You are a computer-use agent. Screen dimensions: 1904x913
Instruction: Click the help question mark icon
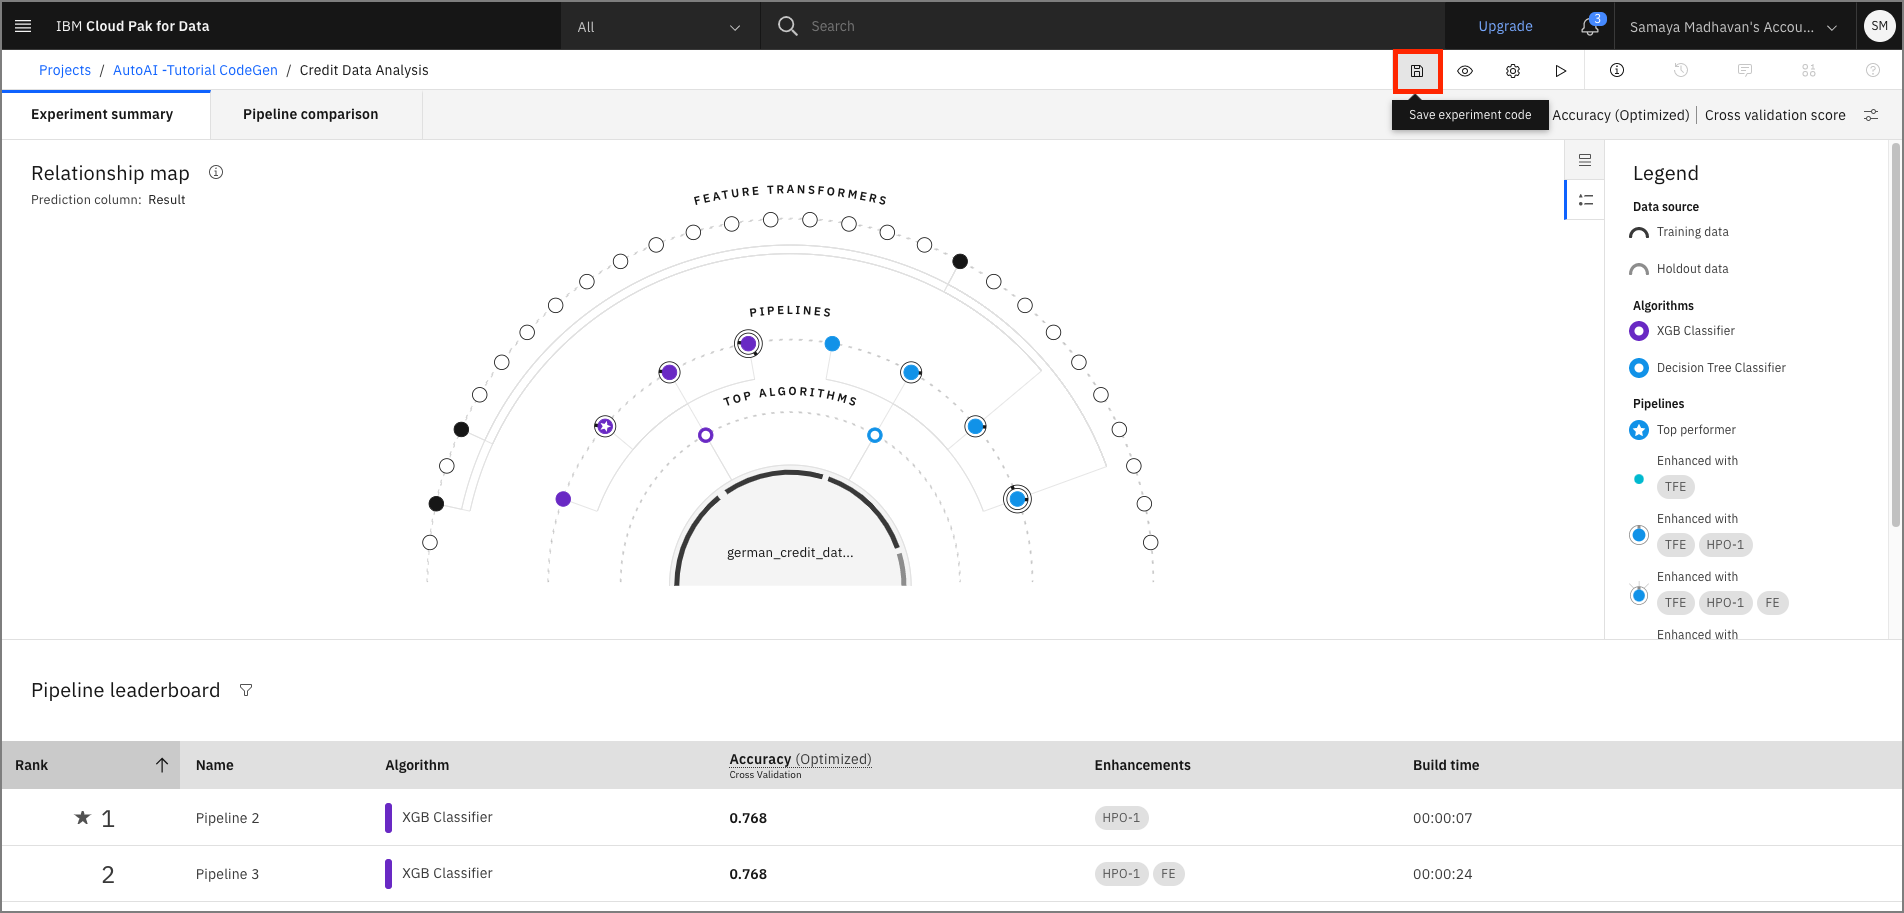coord(1873,70)
